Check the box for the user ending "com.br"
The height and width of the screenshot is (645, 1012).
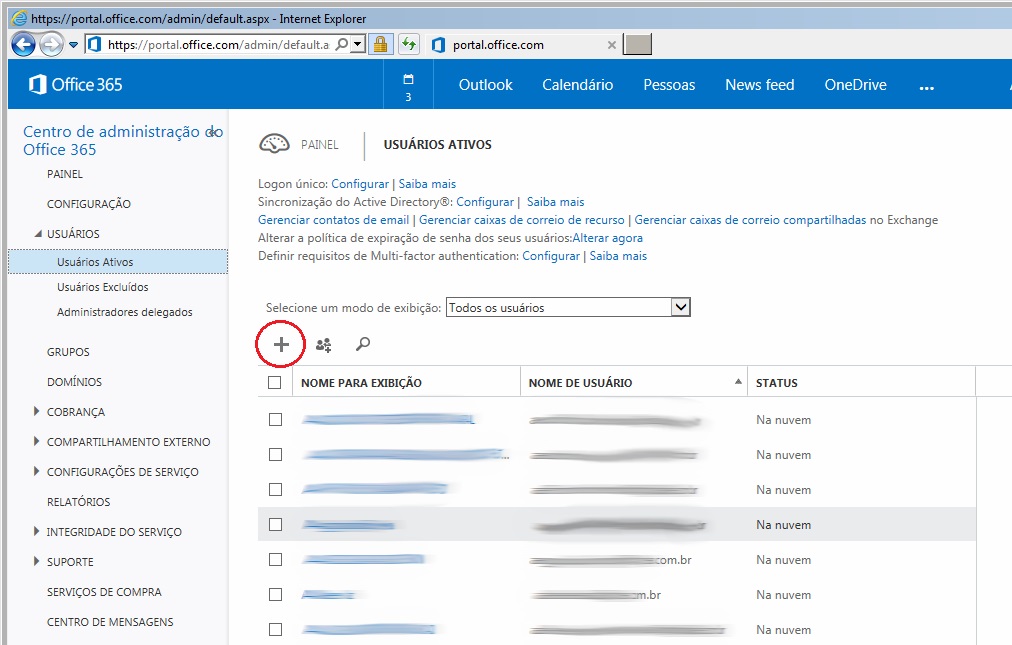click(x=276, y=559)
